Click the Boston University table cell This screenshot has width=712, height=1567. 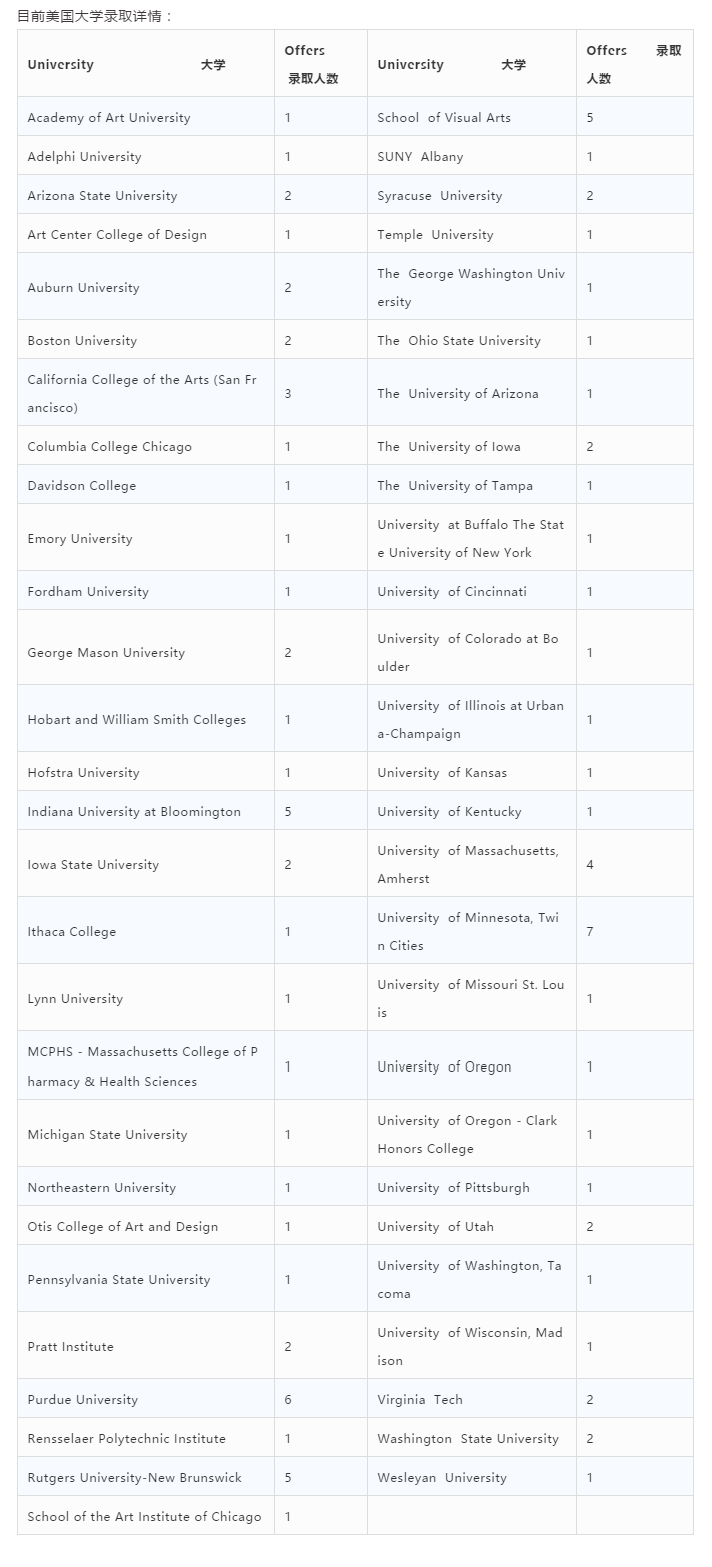[146, 340]
